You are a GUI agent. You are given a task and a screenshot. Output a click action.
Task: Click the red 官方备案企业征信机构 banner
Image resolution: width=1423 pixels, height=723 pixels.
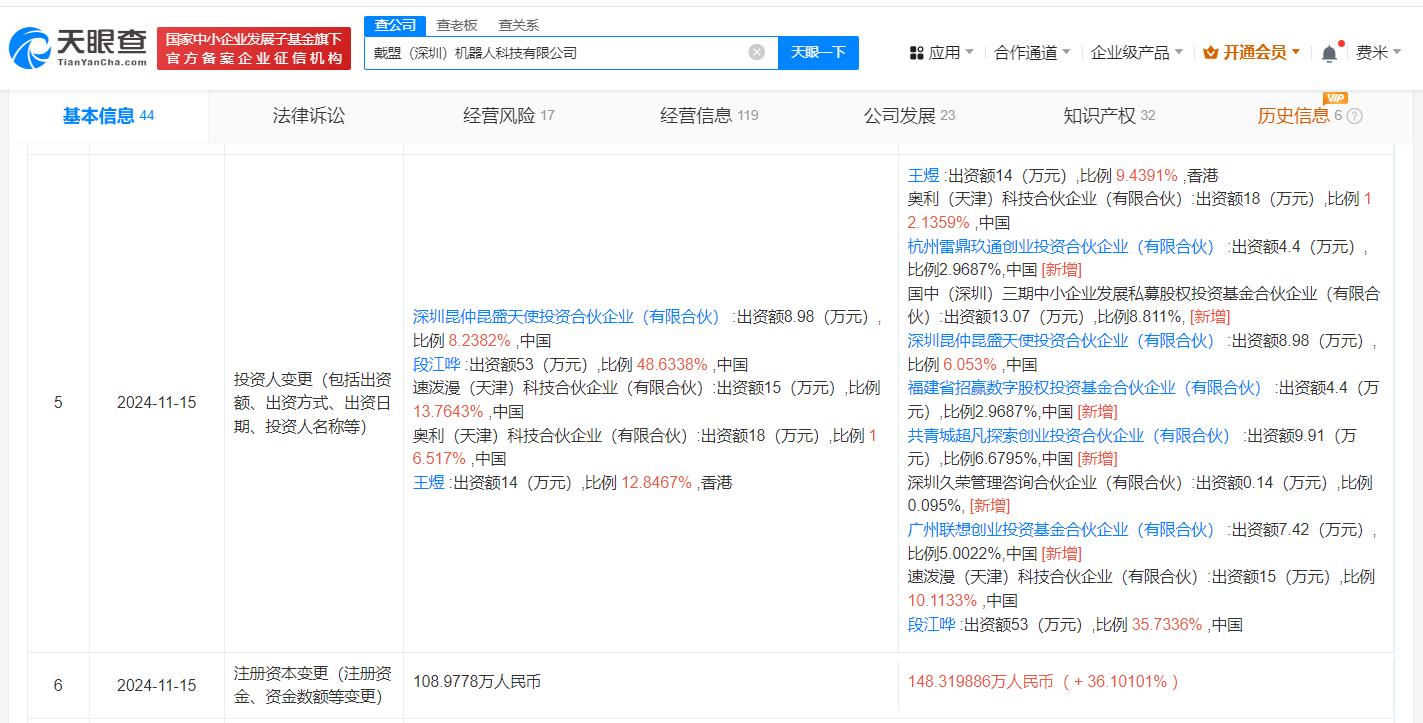(x=254, y=49)
